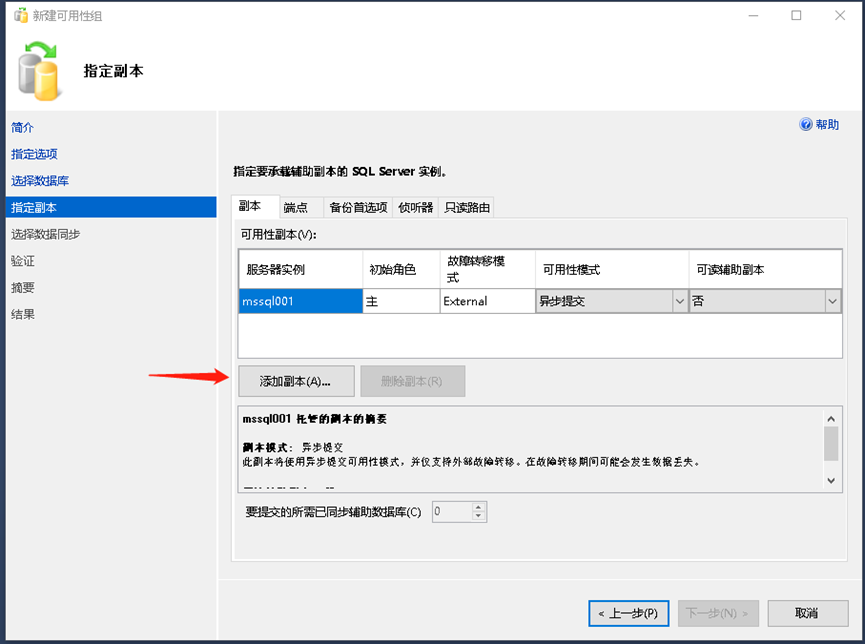Switch to the 备份首选项 tab

pos(358,207)
